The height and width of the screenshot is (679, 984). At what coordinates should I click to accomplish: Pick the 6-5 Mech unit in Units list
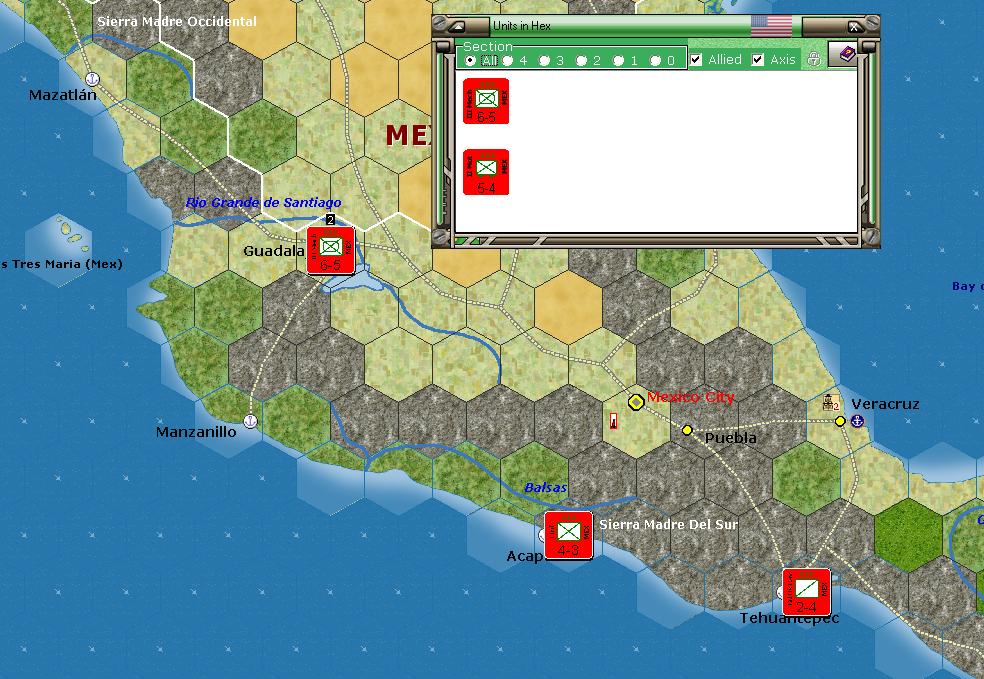pos(486,101)
